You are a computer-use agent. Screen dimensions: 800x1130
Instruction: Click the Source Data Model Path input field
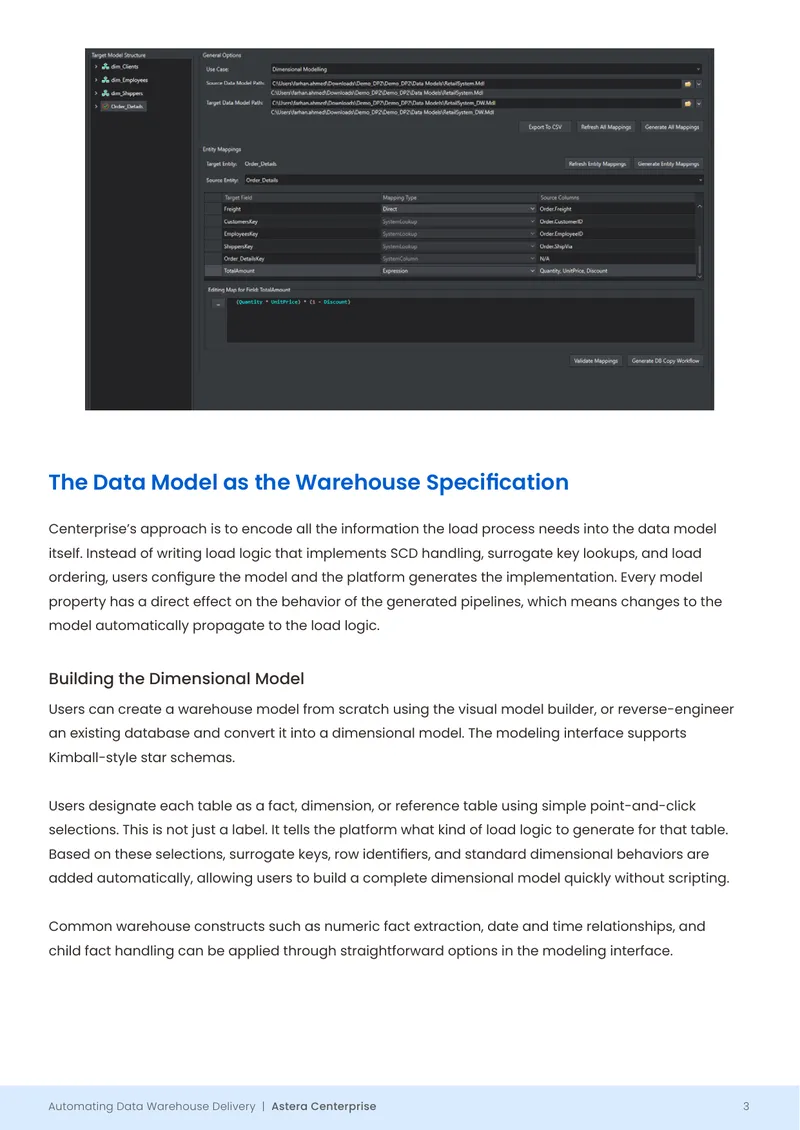(x=476, y=84)
